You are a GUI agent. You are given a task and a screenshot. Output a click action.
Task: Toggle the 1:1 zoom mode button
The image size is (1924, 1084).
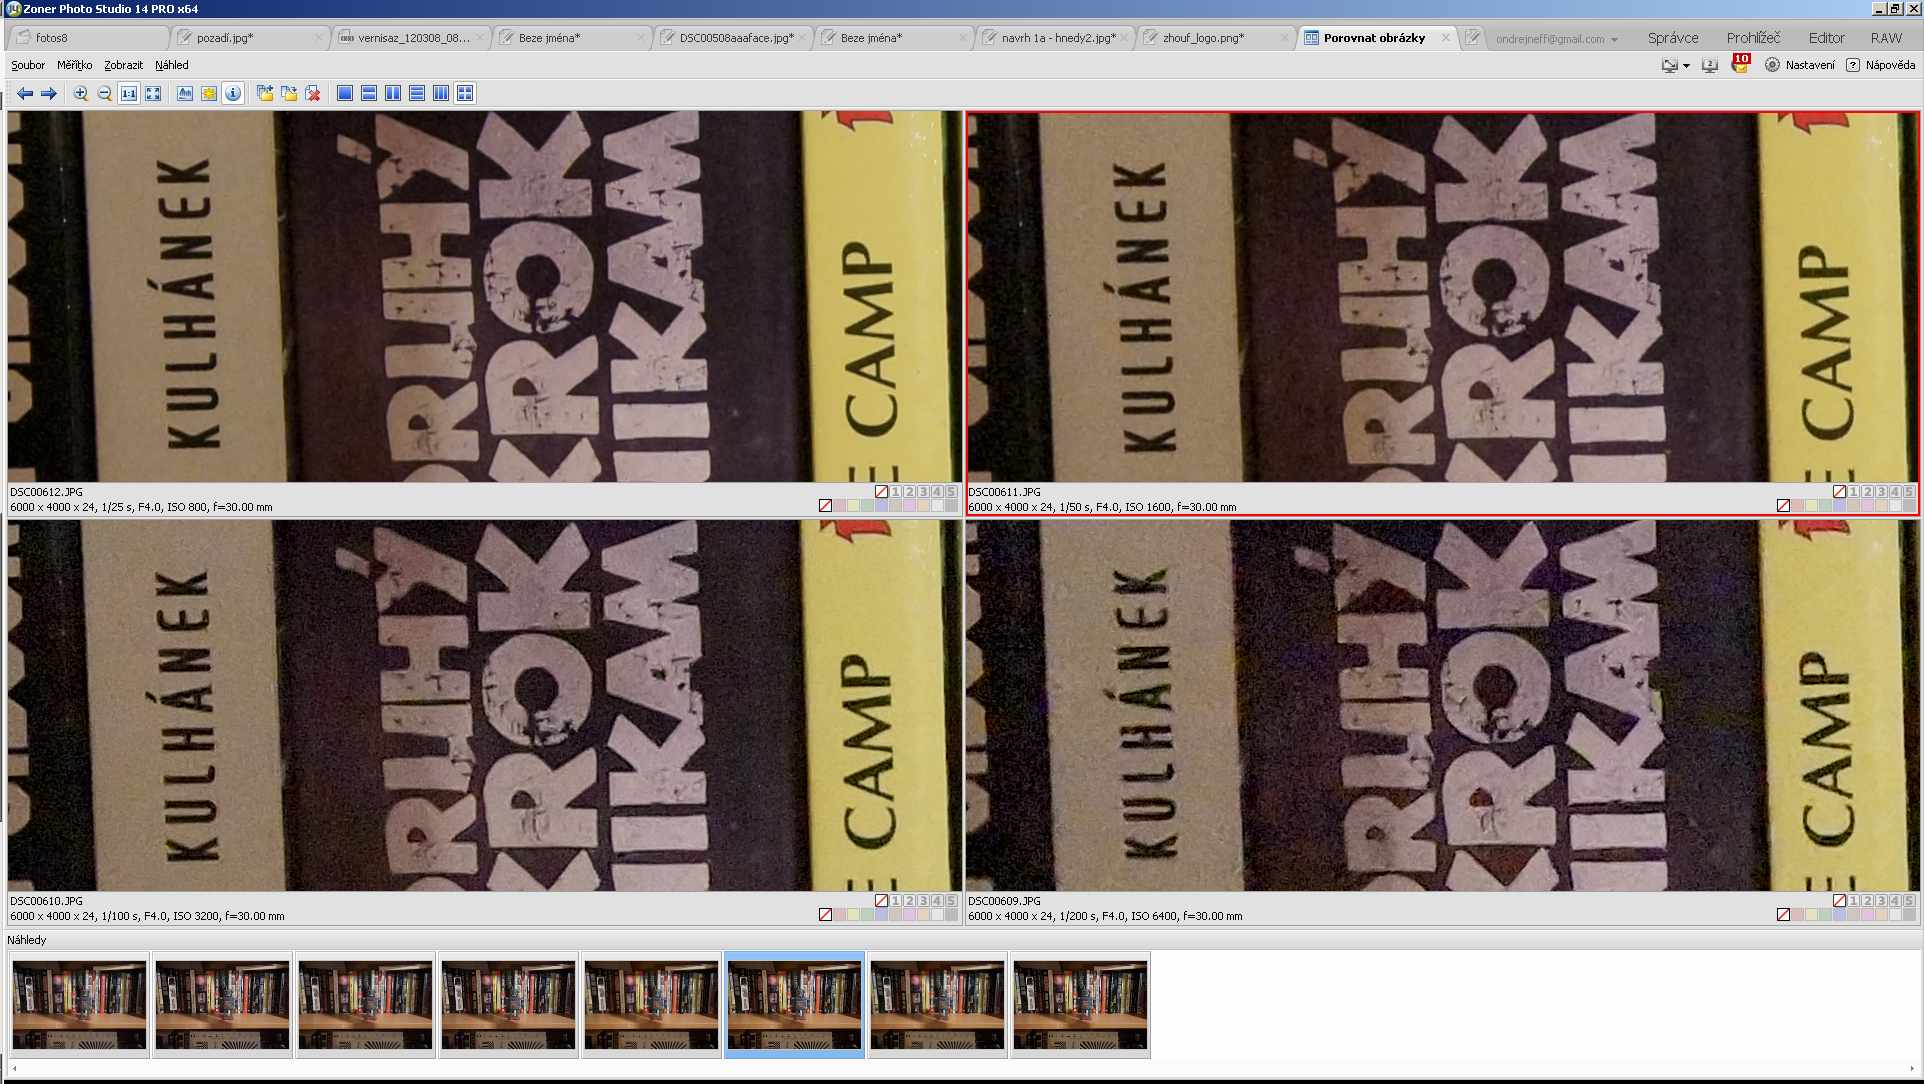tap(129, 93)
